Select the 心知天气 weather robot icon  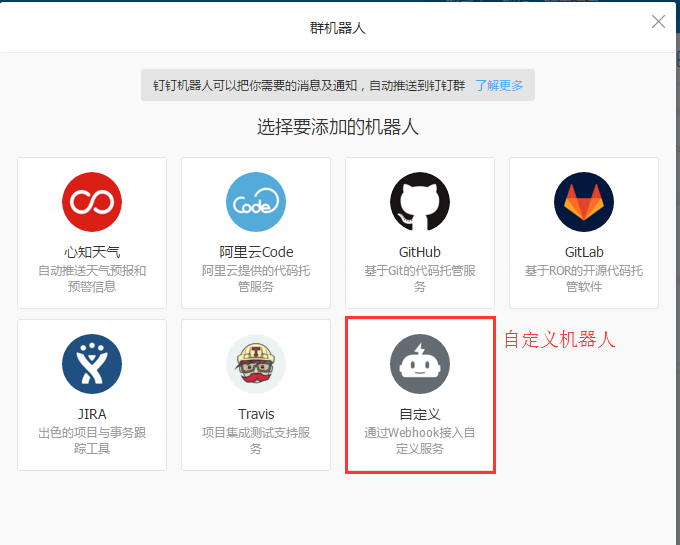(x=92, y=202)
